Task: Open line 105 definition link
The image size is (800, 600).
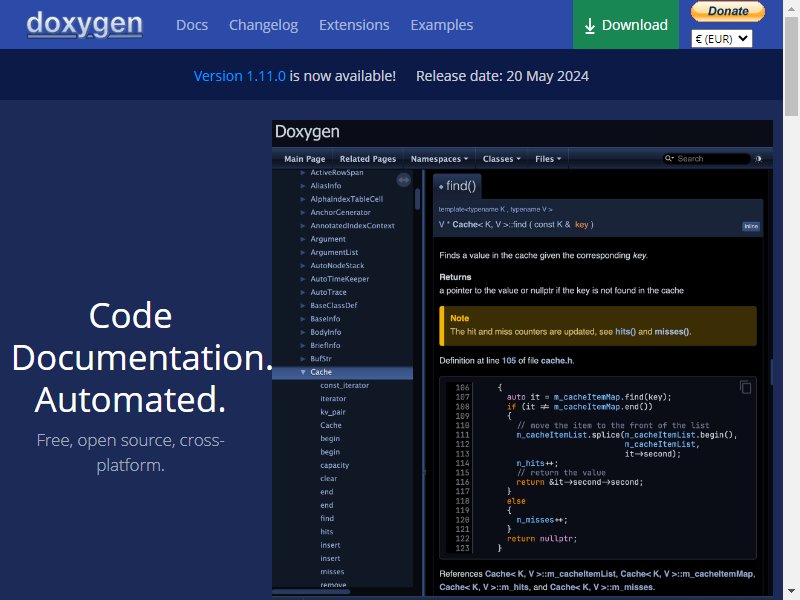Action: [x=509, y=361]
